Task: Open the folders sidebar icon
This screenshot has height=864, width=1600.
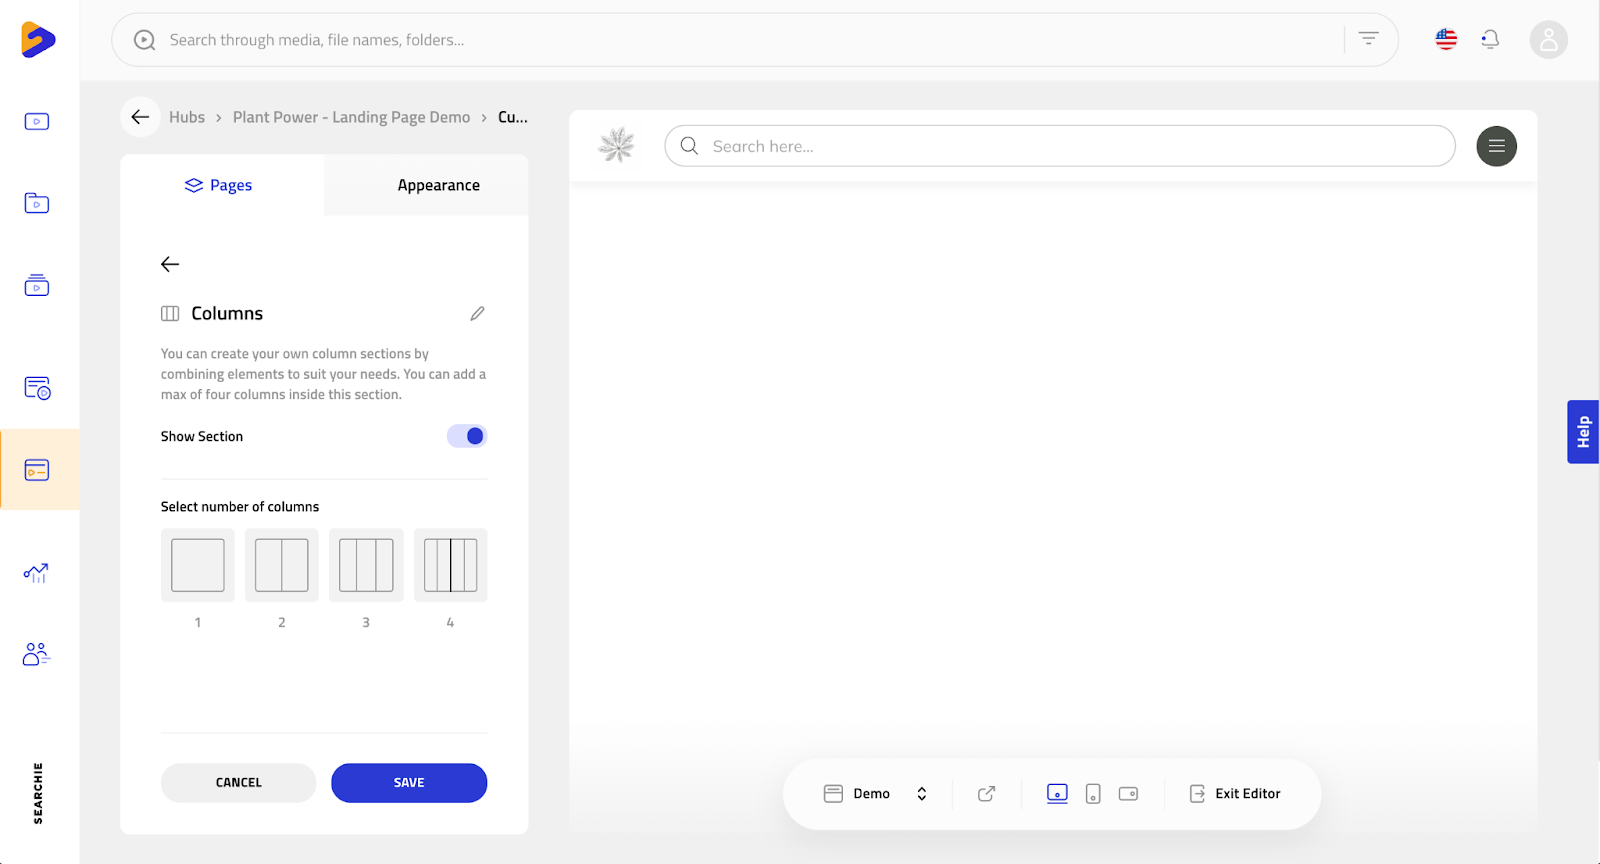Action: (x=37, y=203)
